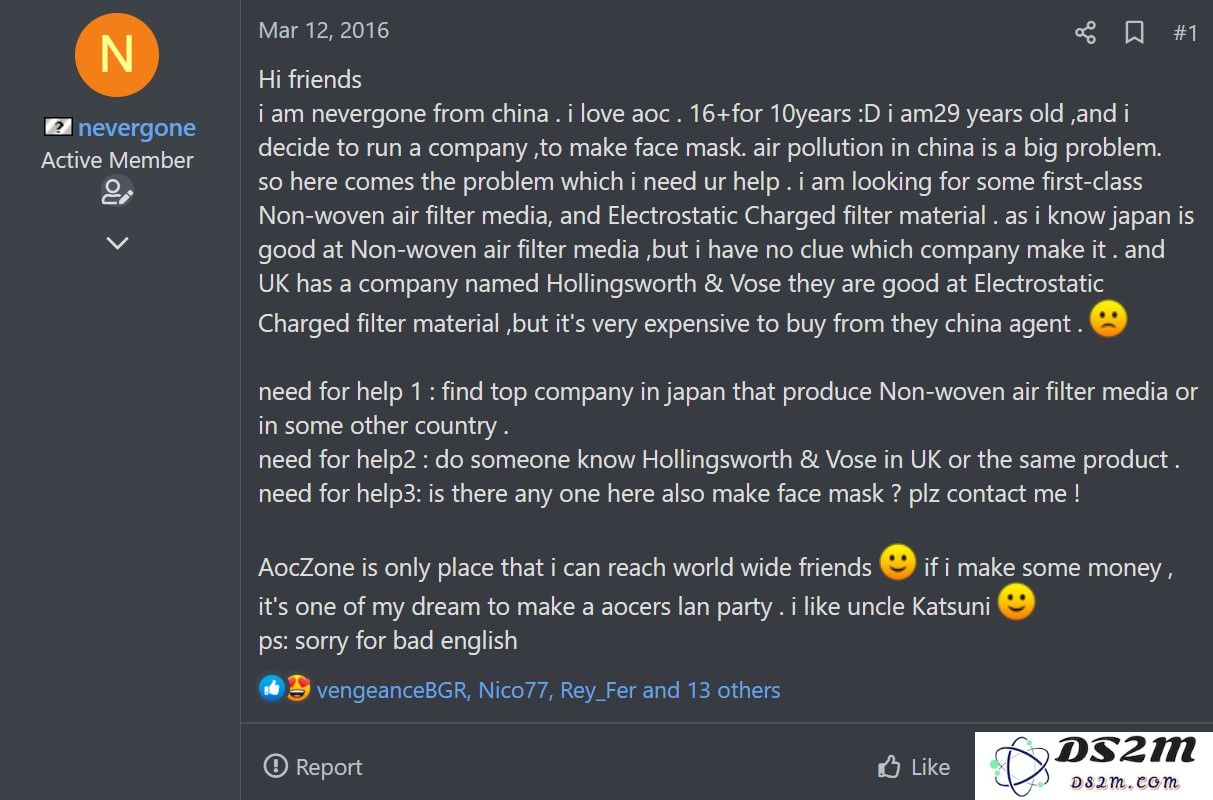This screenshot has width=1213, height=800.
Task: Open vengeanceBGR, Nico77 and 13 others reactions list
Action: 548,690
